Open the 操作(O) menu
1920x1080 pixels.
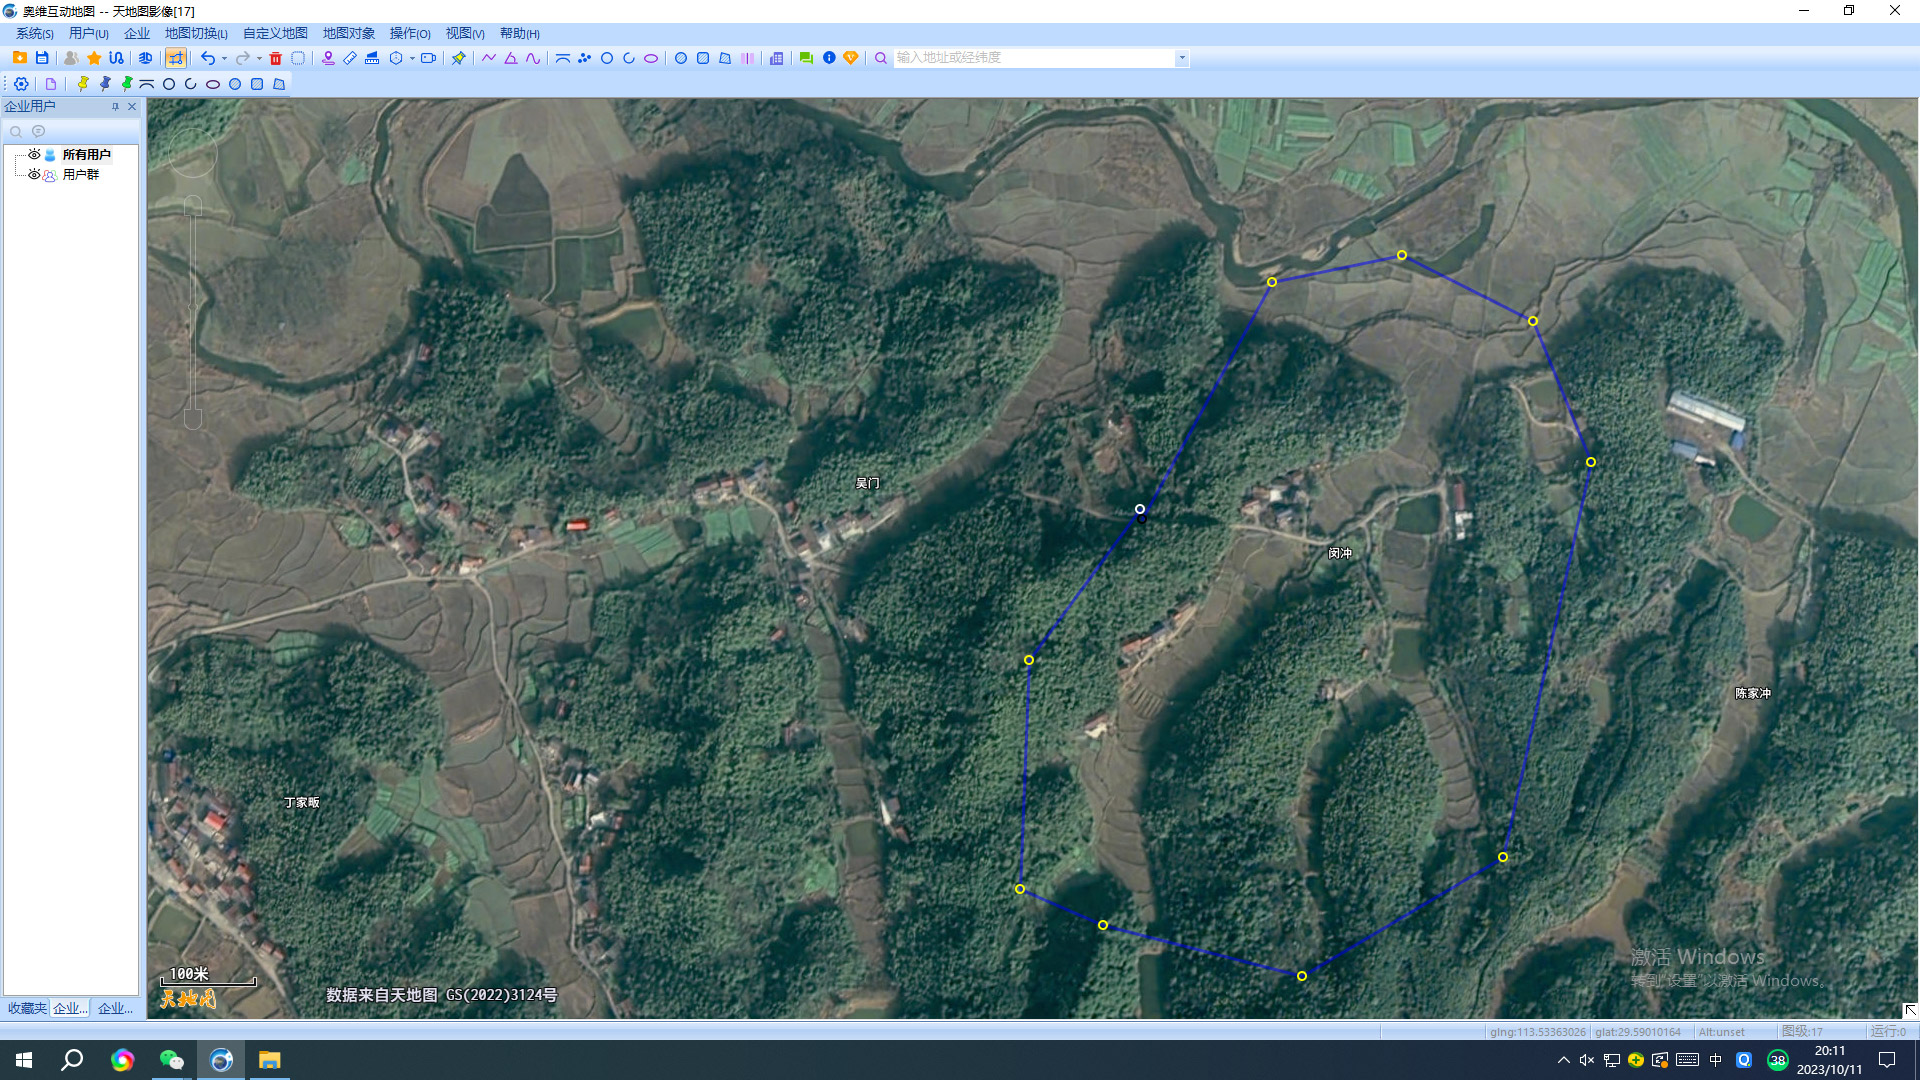tap(410, 33)
